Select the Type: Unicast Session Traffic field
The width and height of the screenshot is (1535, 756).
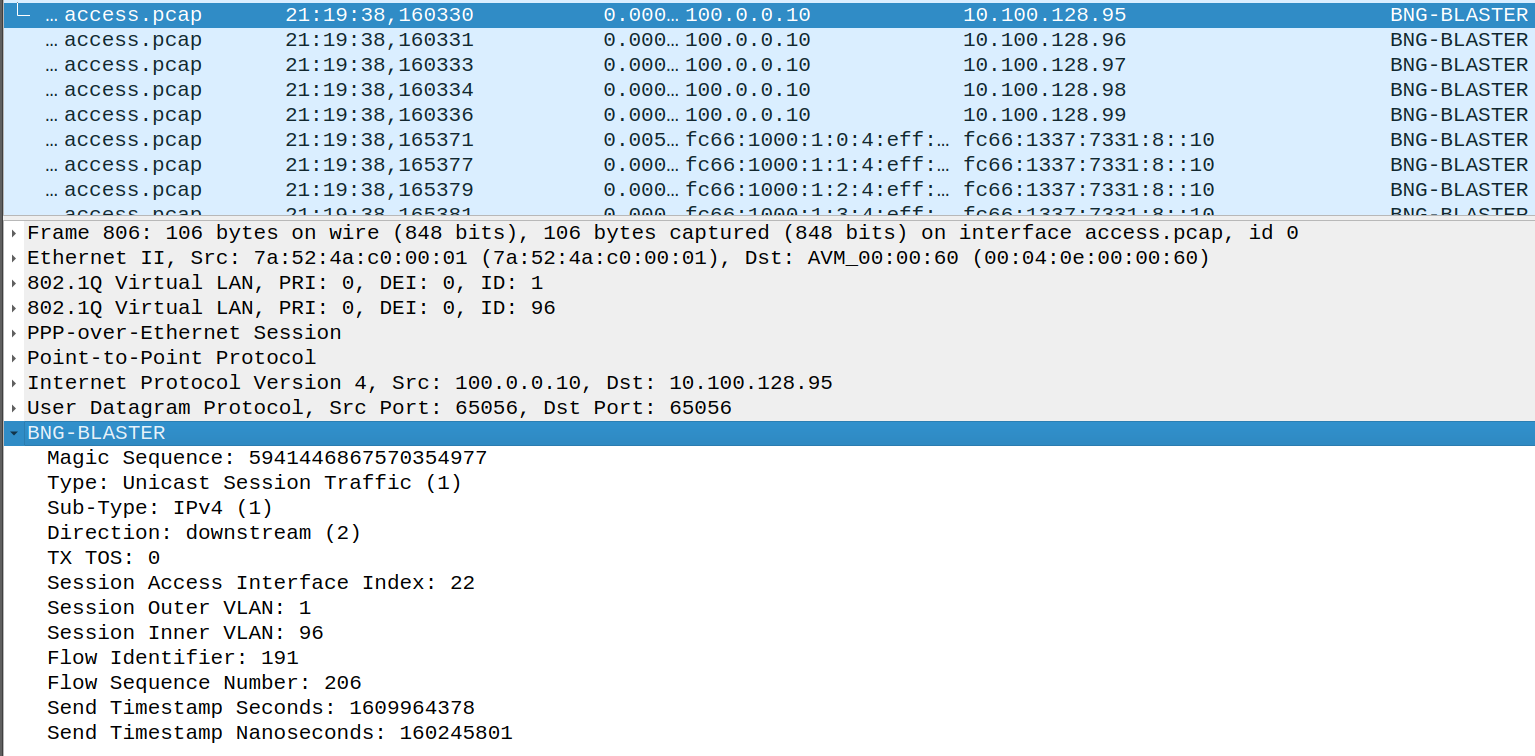[x=253, y=482]
